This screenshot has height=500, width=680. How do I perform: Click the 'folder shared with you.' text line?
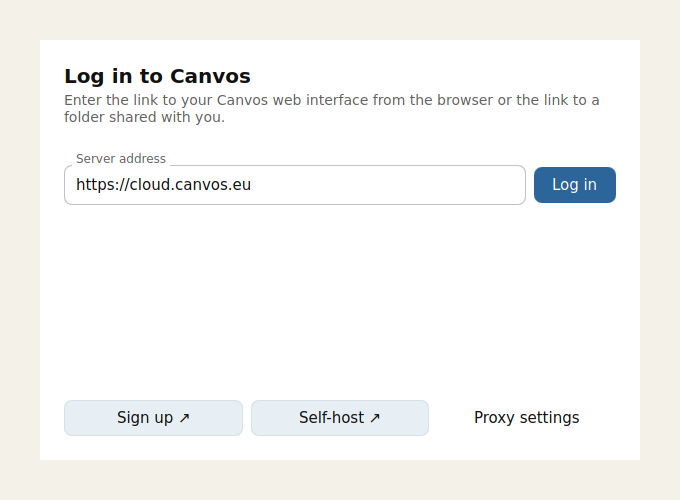(x=144, y=117)
